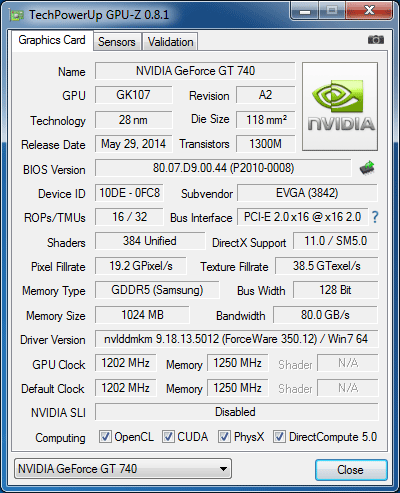The height and width of the screenshot is (493, 400).
Task: Switch to the Sensors tab
Action: 117,42
